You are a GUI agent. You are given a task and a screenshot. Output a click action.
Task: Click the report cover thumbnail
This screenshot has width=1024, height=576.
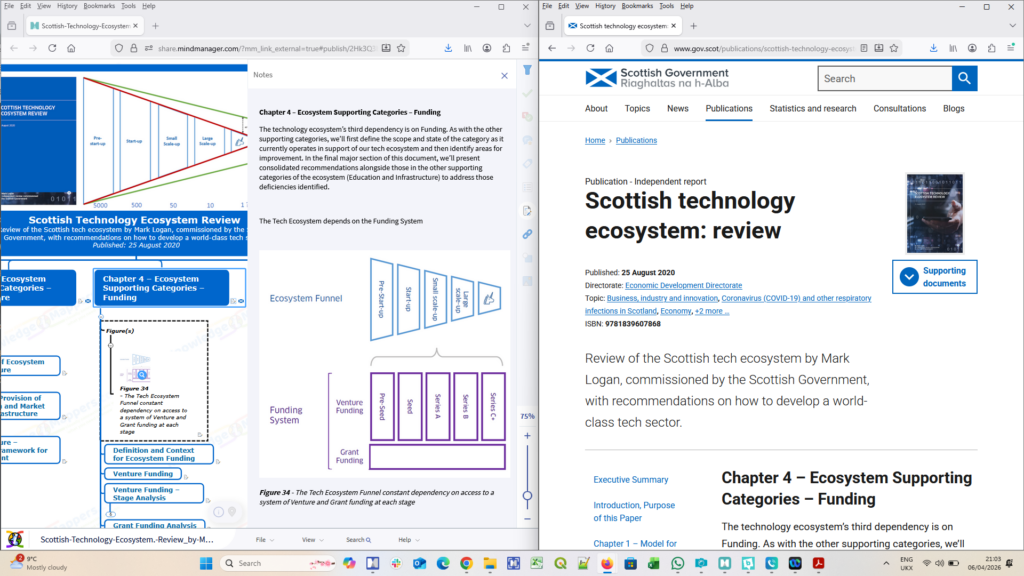pos(935,213)
